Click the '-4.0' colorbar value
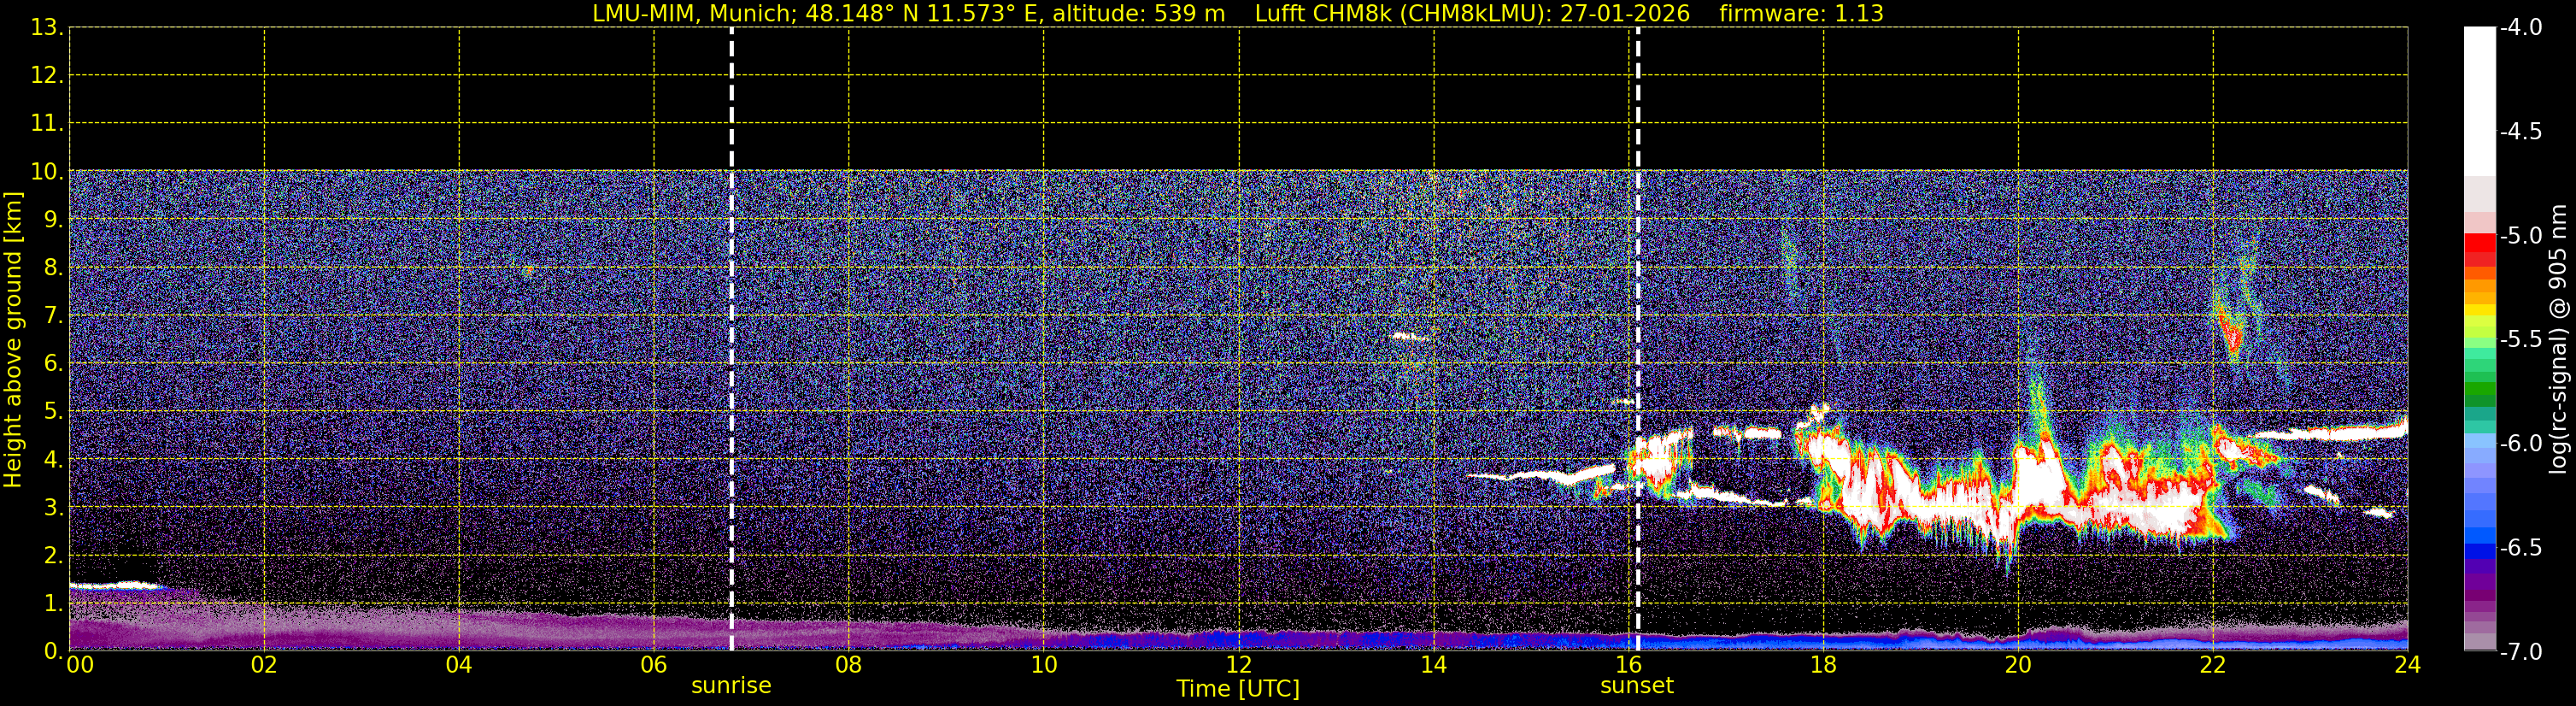 [2521, 28]
